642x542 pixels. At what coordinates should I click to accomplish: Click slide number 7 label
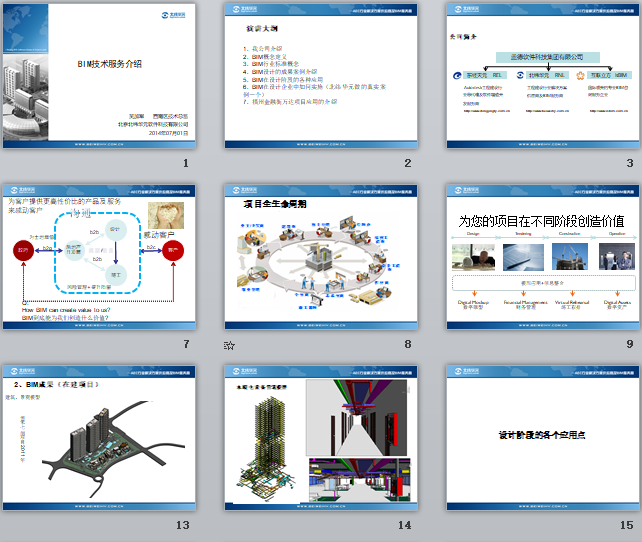click(x=186, y=344)
